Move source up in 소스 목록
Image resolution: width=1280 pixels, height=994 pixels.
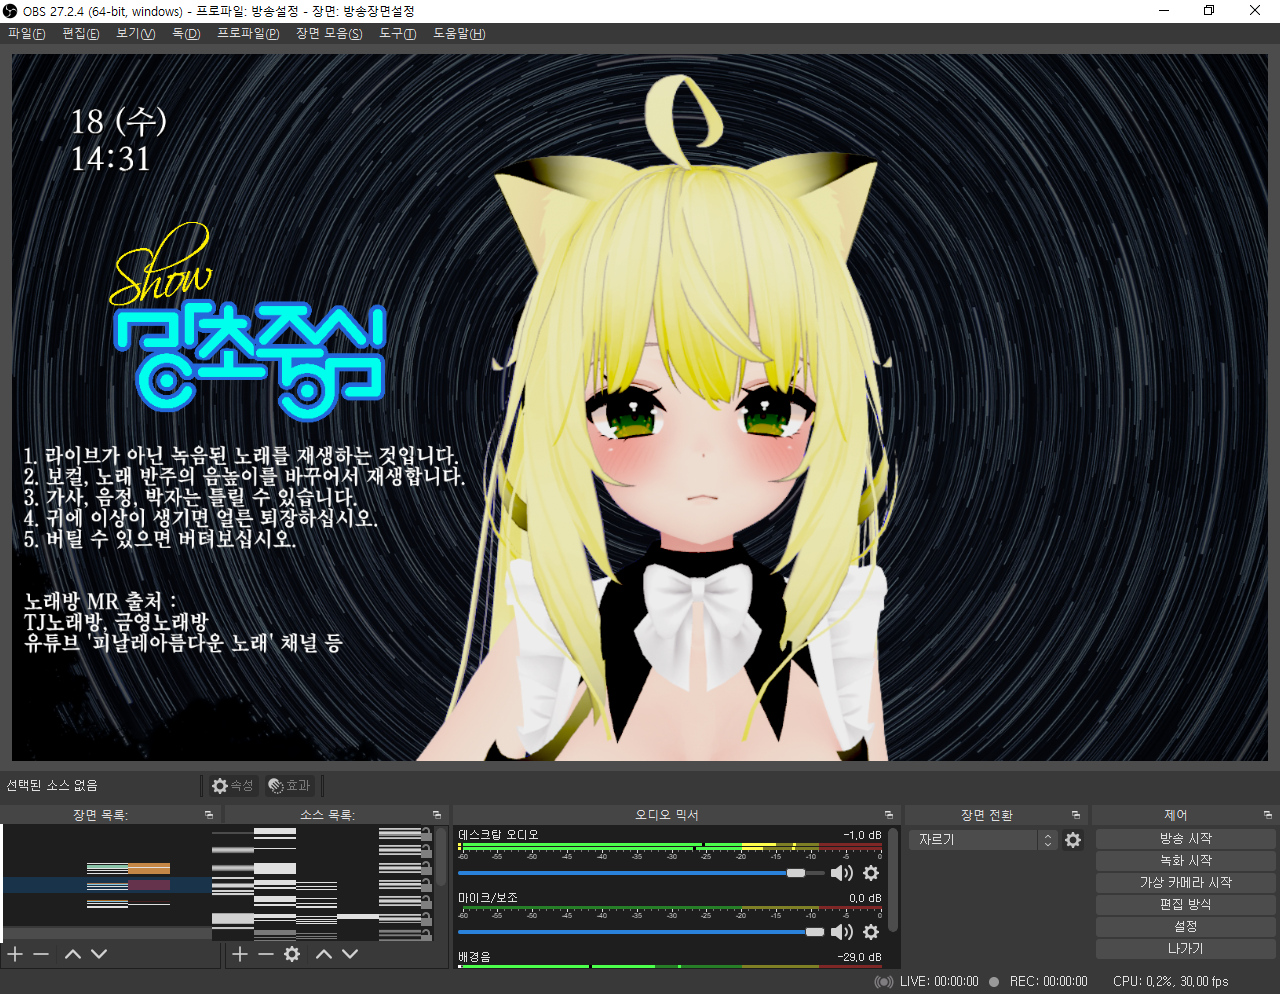point(324,954)
